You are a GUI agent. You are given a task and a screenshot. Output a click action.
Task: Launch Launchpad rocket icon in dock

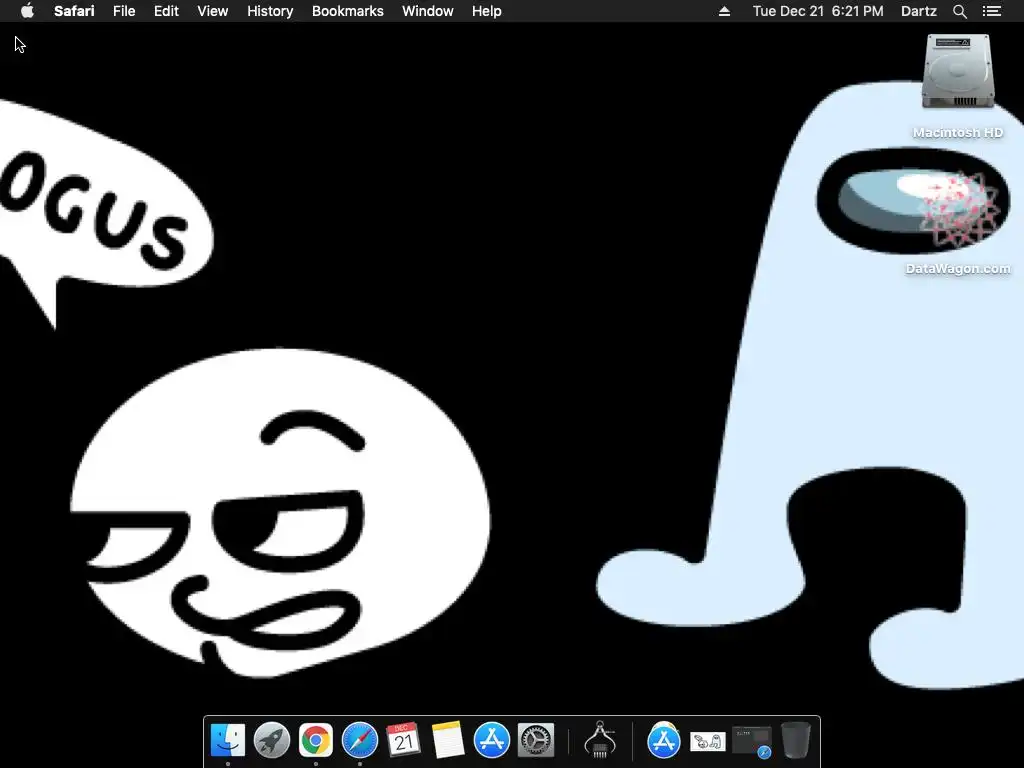coord(272,740)
